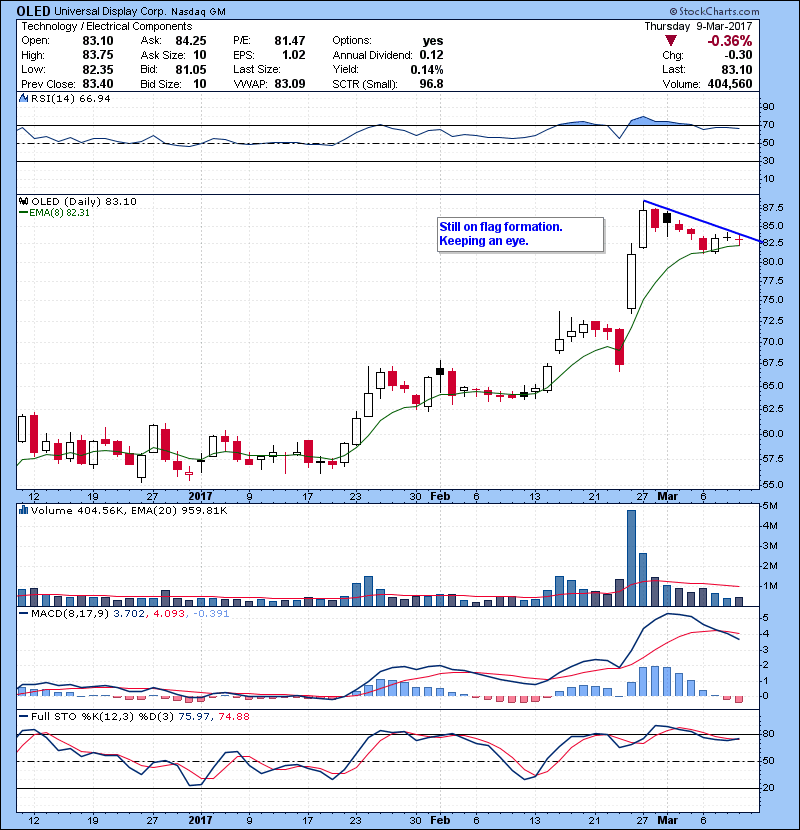Click the Technology / Electrical Components sector text
Screen dimensions: 800x830
(106, 26)
